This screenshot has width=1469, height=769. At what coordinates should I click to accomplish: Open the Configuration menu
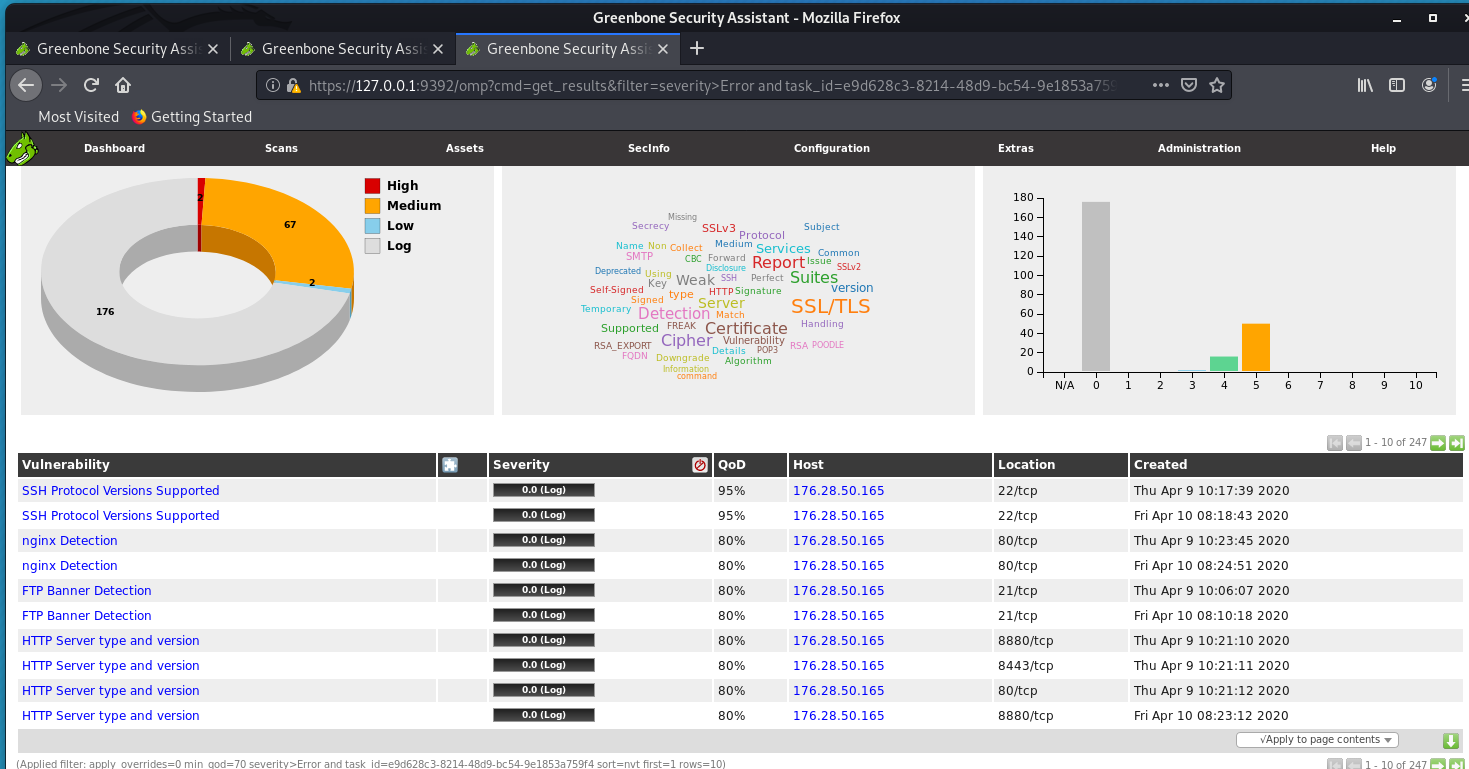pos(832,148)
